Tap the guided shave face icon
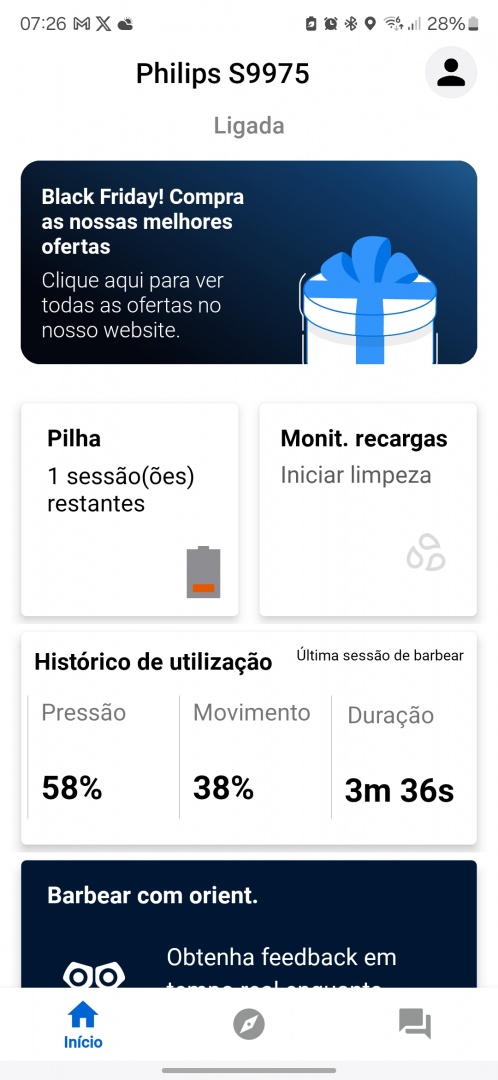The image size is (498, 1080). (94, 976)
